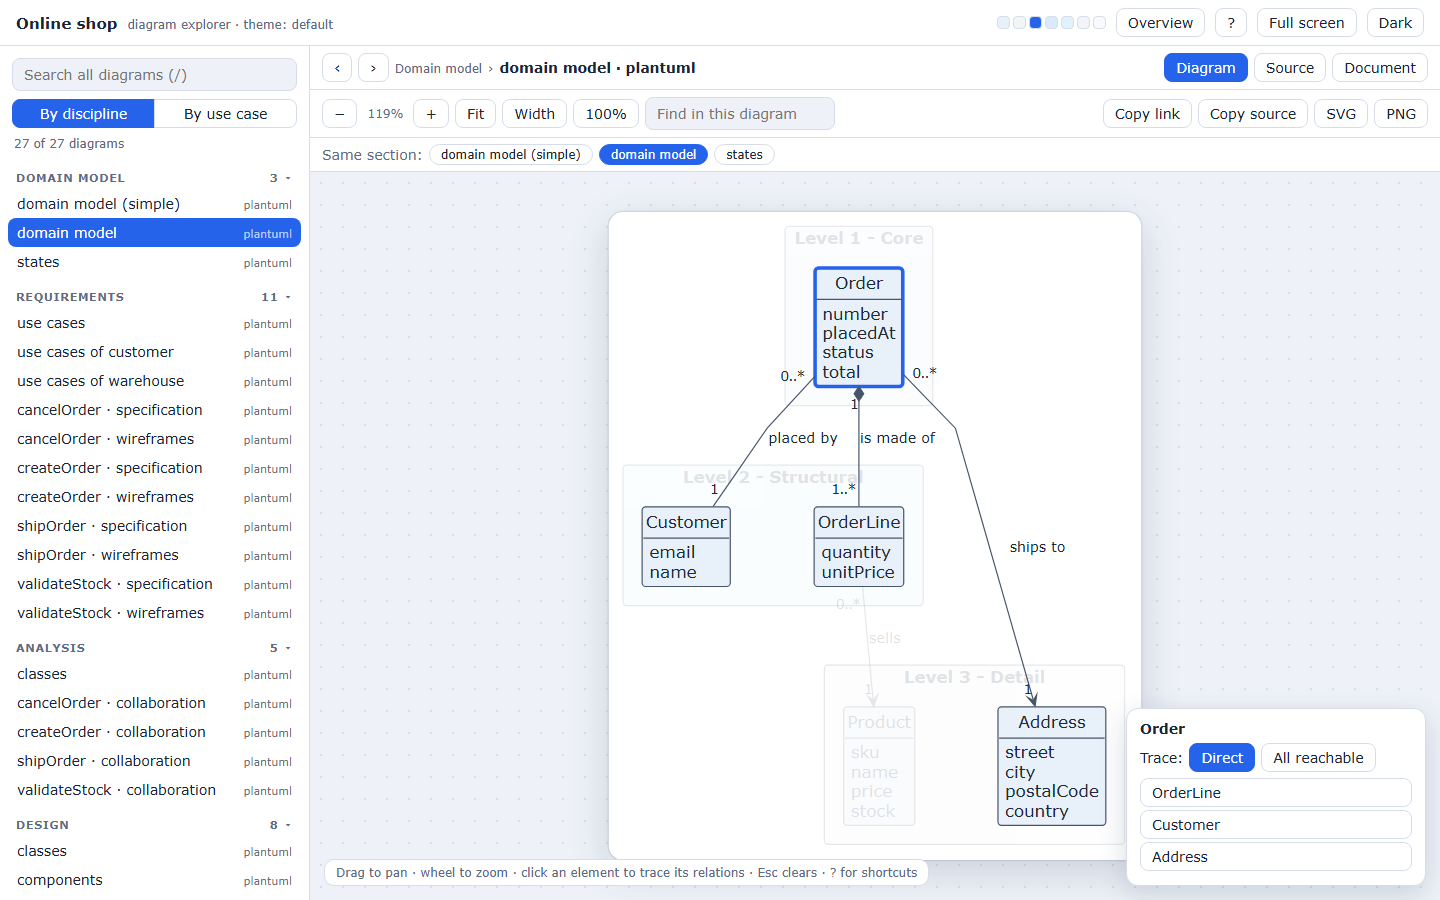Viewport: 1440px width, 900px height.
Task: Switch sidebar grouping to By use case
Action: 226,114
